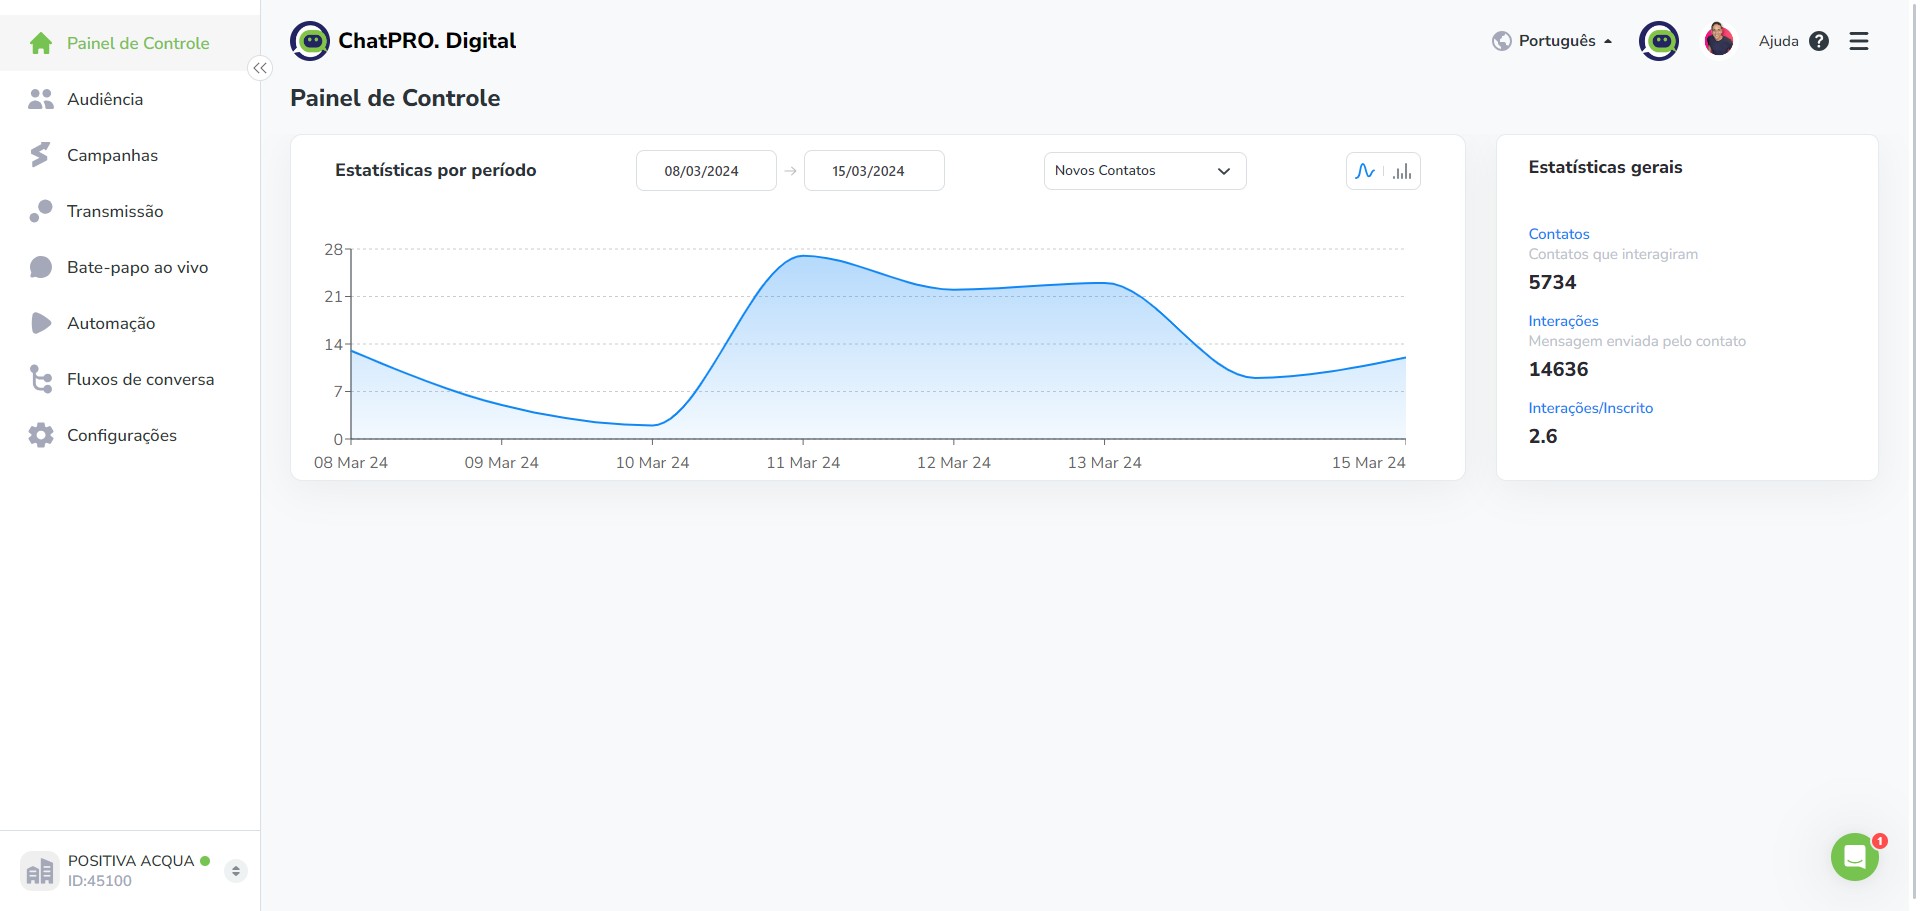Click the green home icon in sidebar
This screenshot has height=911, width=1920.
pos(41,43)
